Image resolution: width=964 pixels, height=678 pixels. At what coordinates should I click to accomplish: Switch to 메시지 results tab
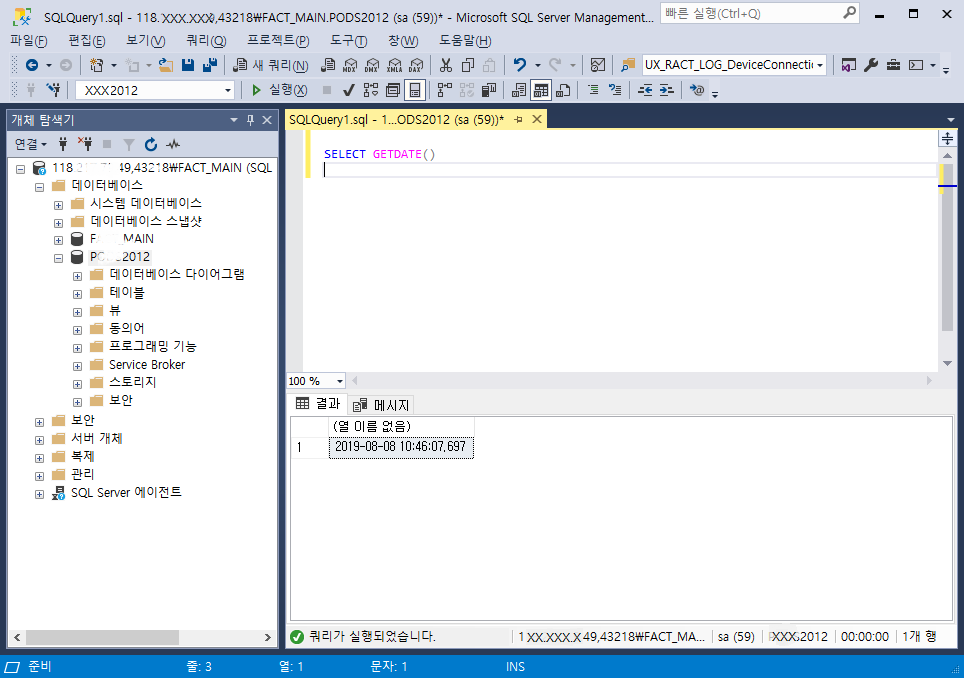click(381, 405)
